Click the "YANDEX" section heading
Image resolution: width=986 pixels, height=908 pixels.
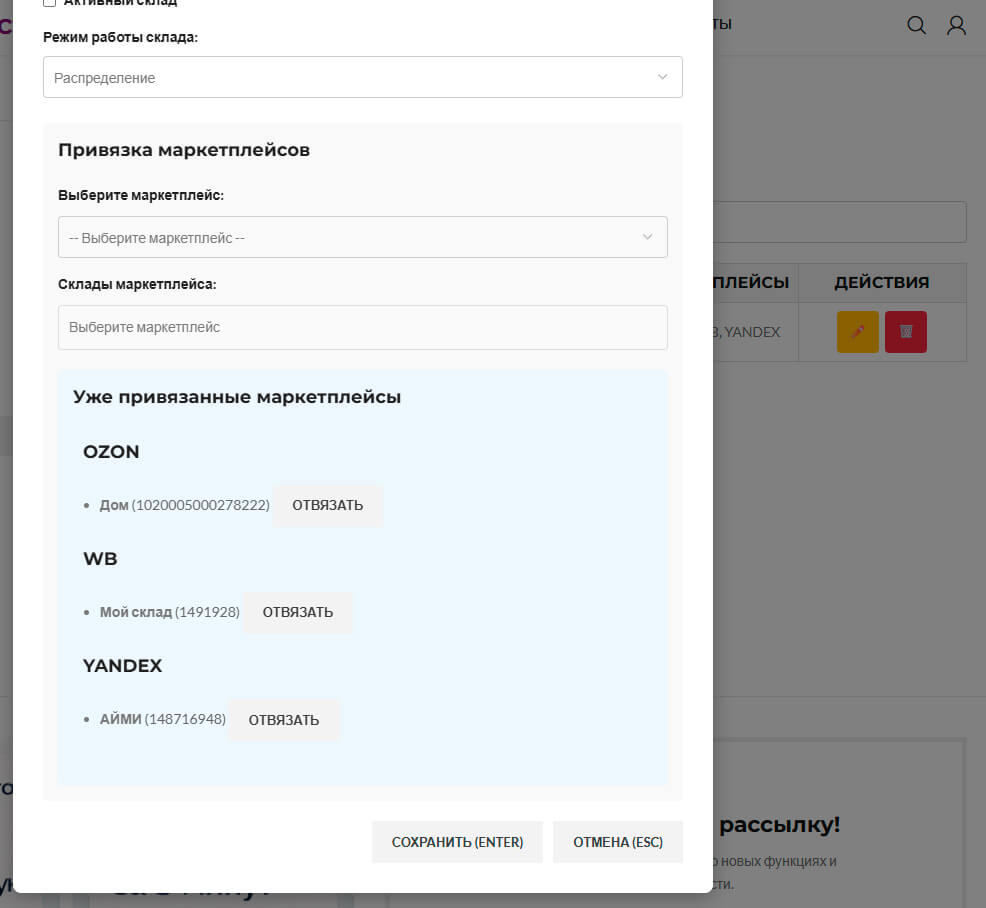pyautogui.click(x=123, y=665)
